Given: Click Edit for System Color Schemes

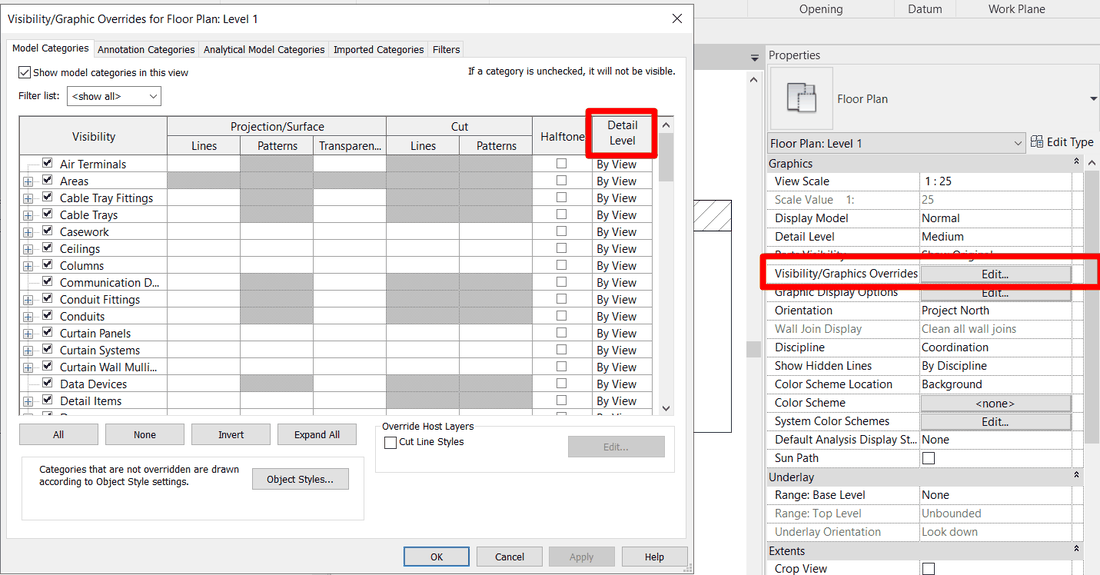Looking at the screenshot, I should [995, 421].
